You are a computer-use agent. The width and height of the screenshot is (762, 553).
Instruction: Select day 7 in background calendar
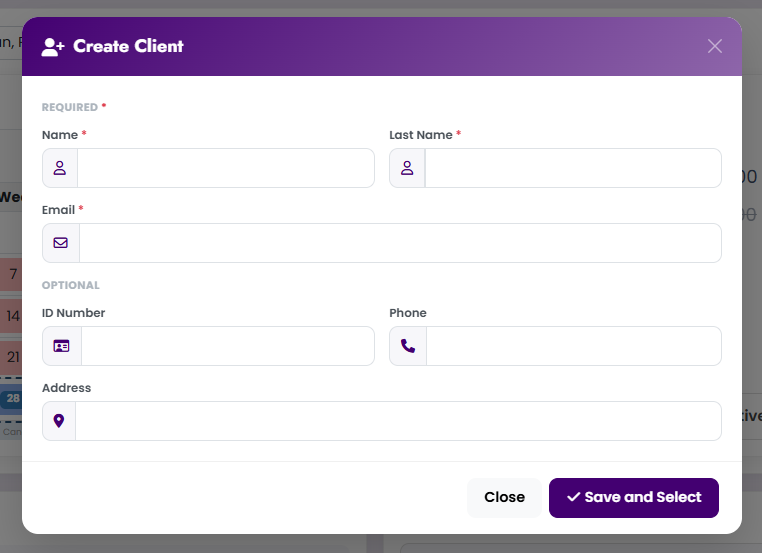coord(12,274)
